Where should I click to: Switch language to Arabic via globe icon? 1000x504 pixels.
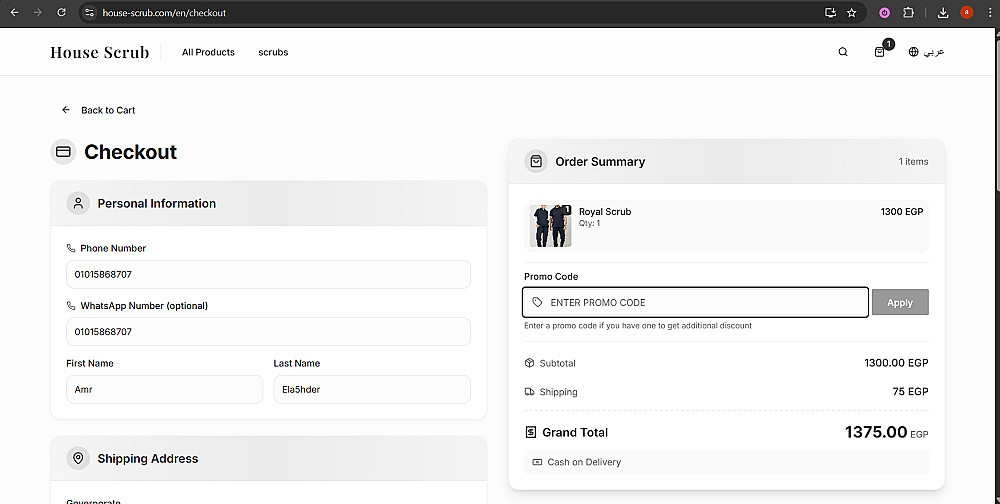pos(926,52)
